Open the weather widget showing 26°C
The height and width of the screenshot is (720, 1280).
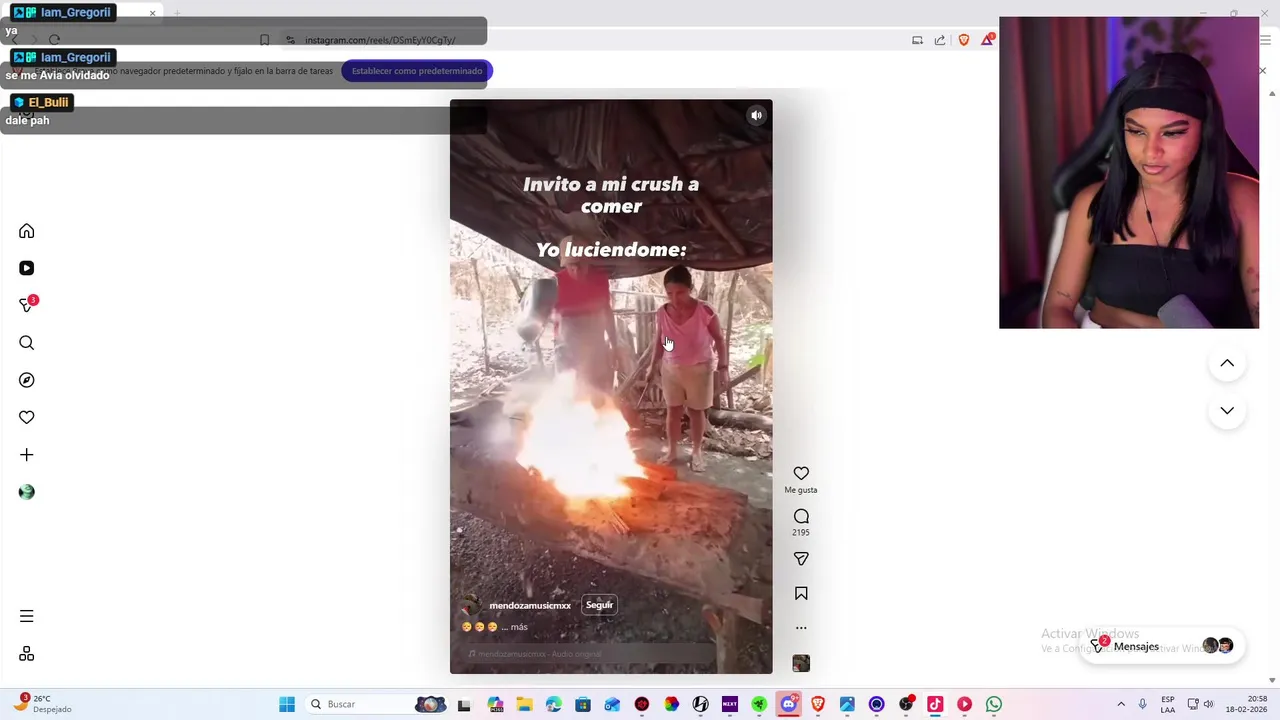[x=44, y=704]
